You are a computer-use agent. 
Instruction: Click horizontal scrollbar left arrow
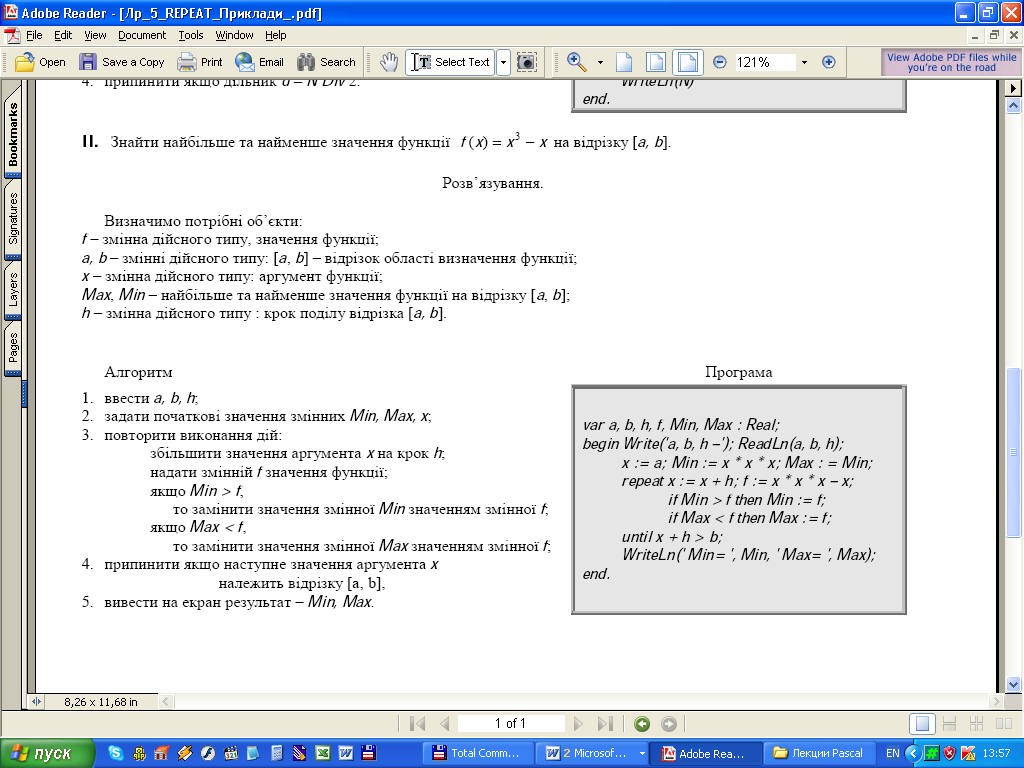pos(166,702)
